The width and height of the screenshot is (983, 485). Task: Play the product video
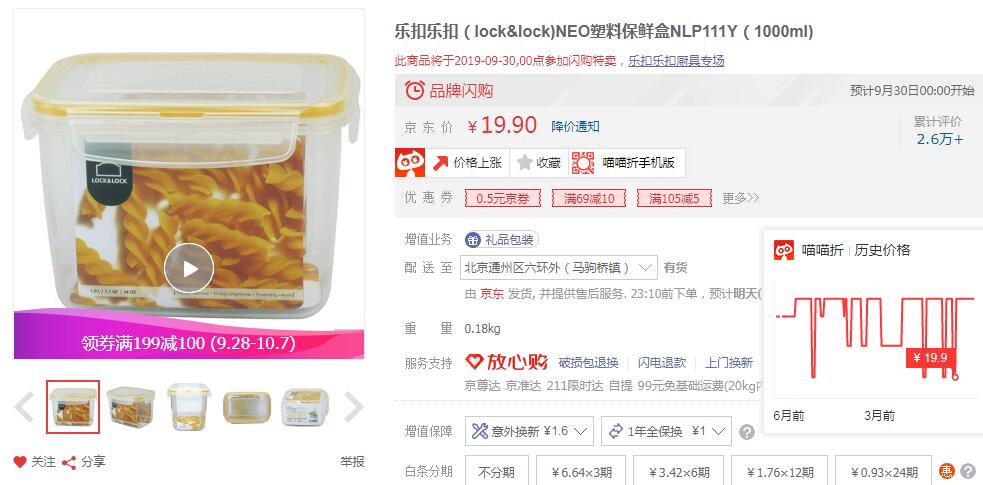coord(189,268)
